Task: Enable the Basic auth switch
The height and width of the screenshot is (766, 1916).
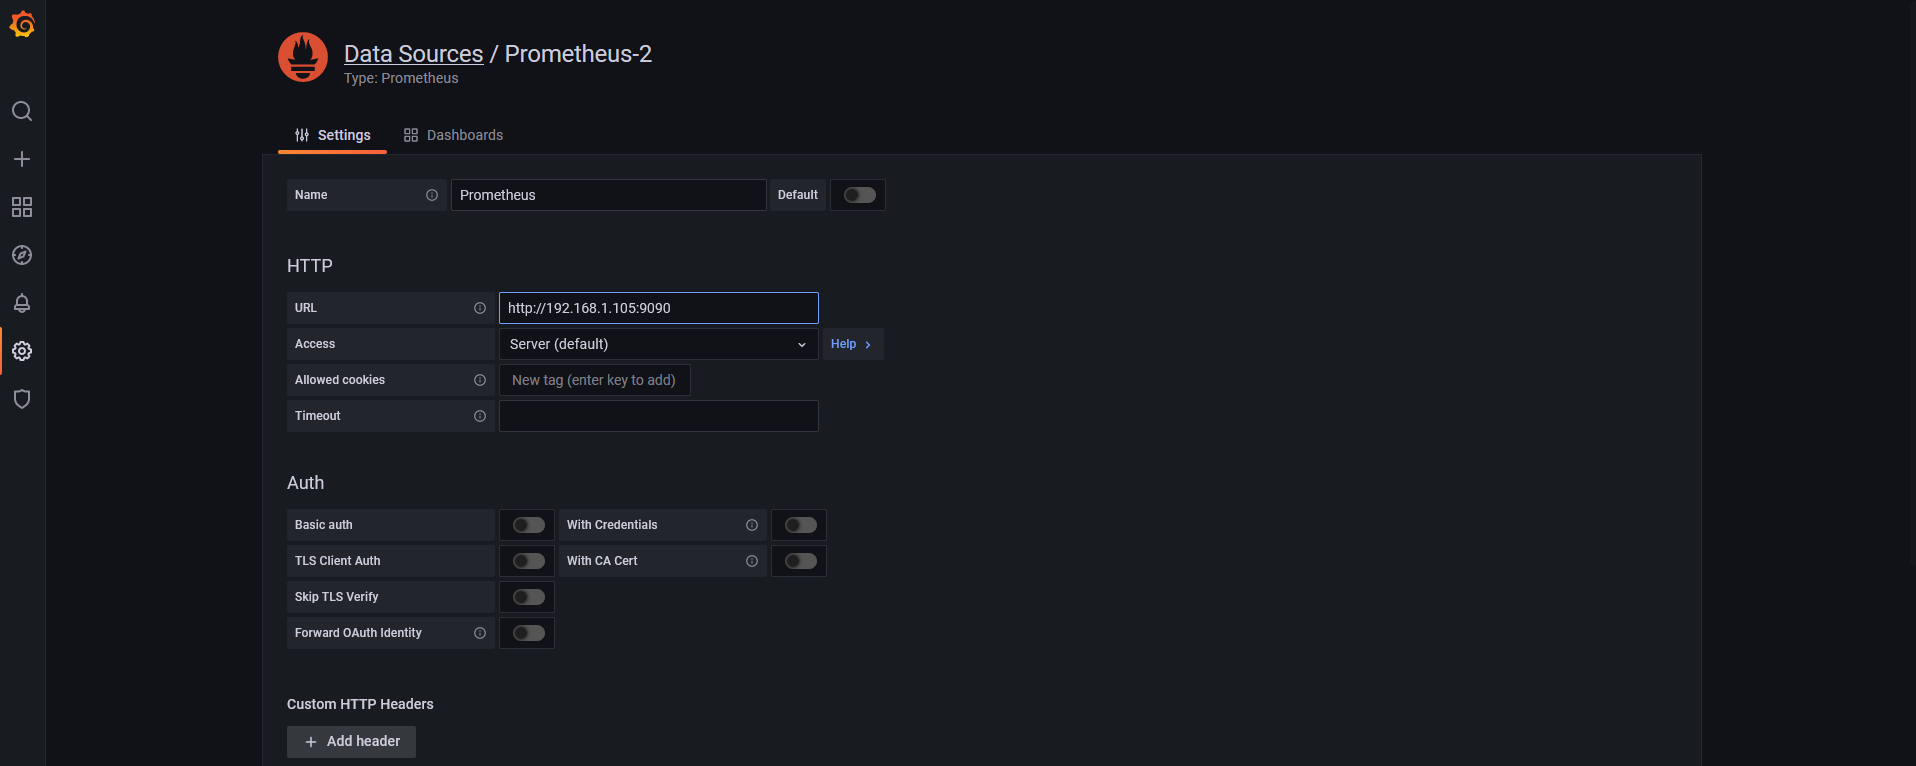Action: (x=529, y=525)
